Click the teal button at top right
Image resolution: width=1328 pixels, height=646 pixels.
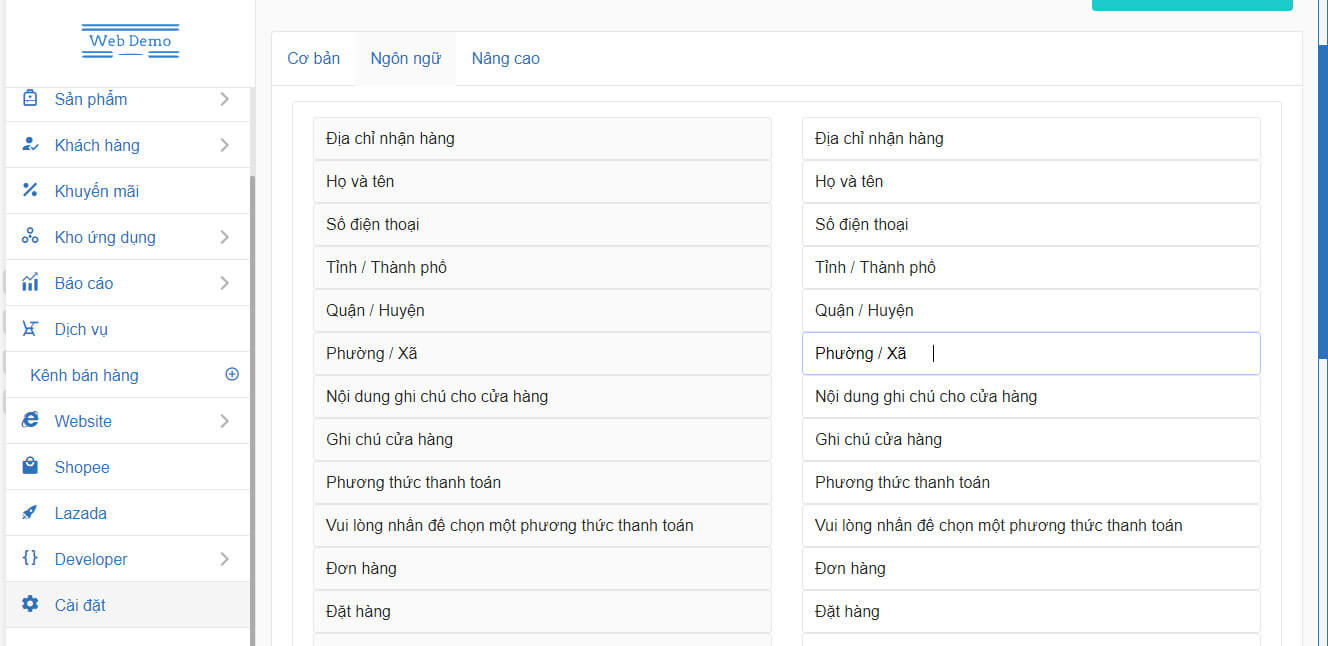point(1191,4)
